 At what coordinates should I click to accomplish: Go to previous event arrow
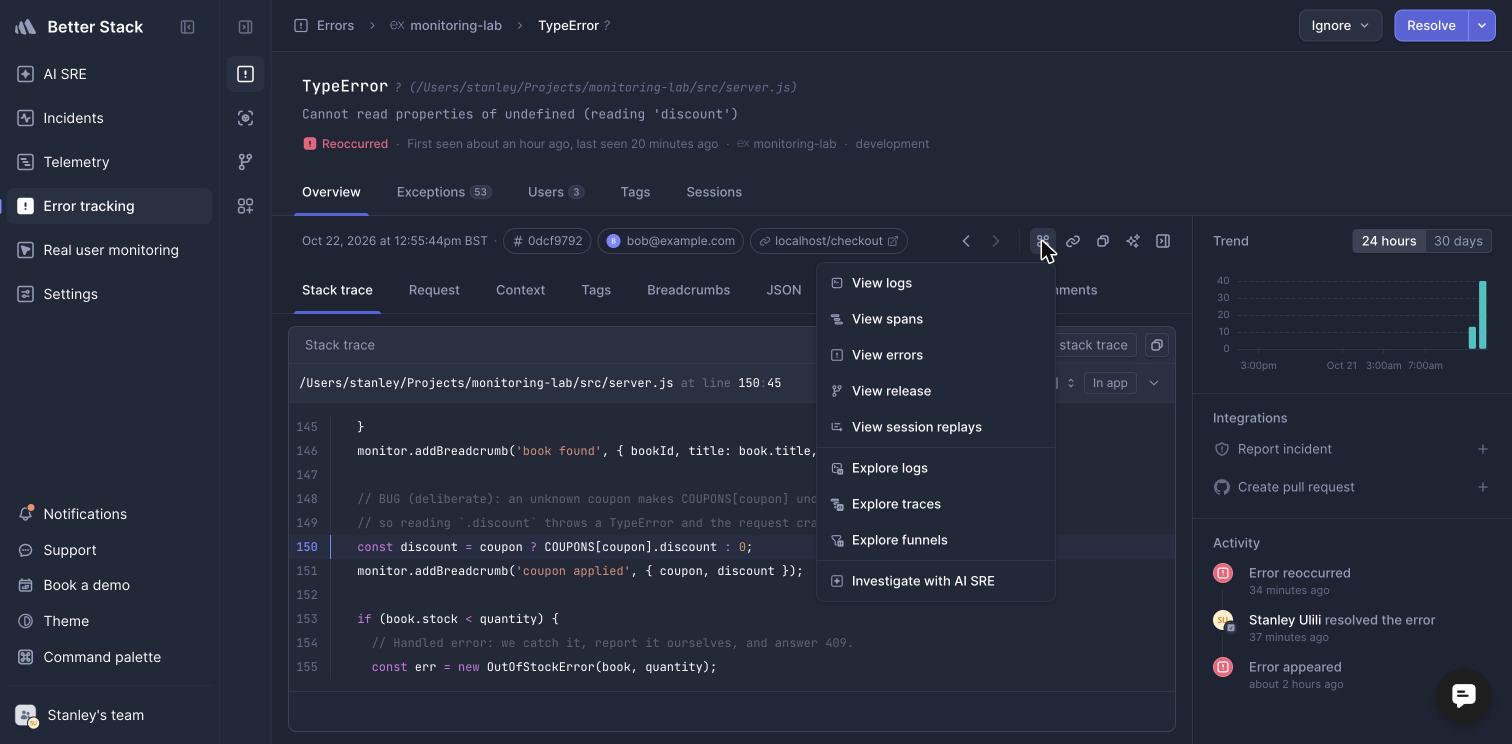coord(966,241)
